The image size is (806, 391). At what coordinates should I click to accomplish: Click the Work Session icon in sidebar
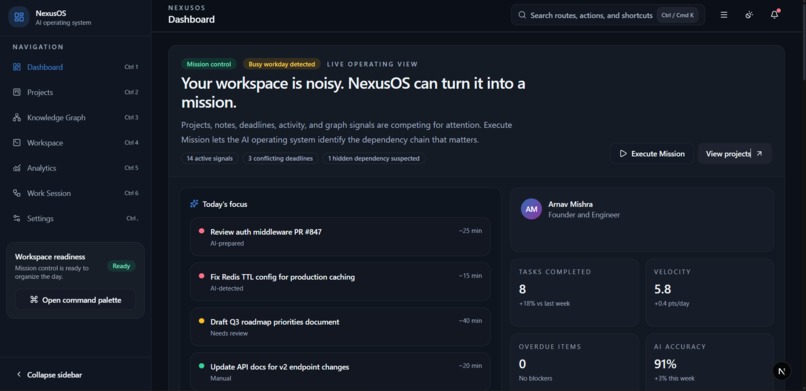point(16,193)
